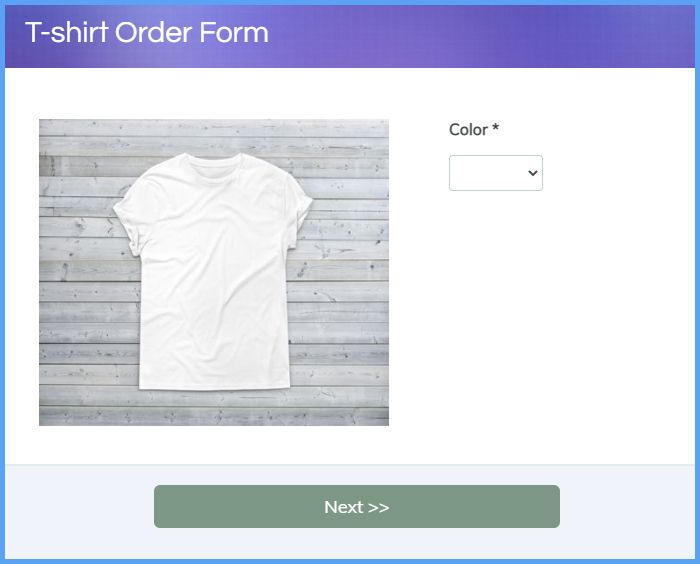Proceed to next page with green button
Screen dimensions: 700x564
point(357,506)
